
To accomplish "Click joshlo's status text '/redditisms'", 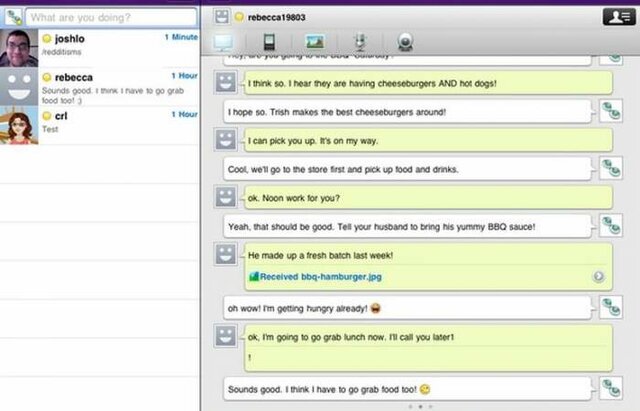I will (x=62, y=52).
